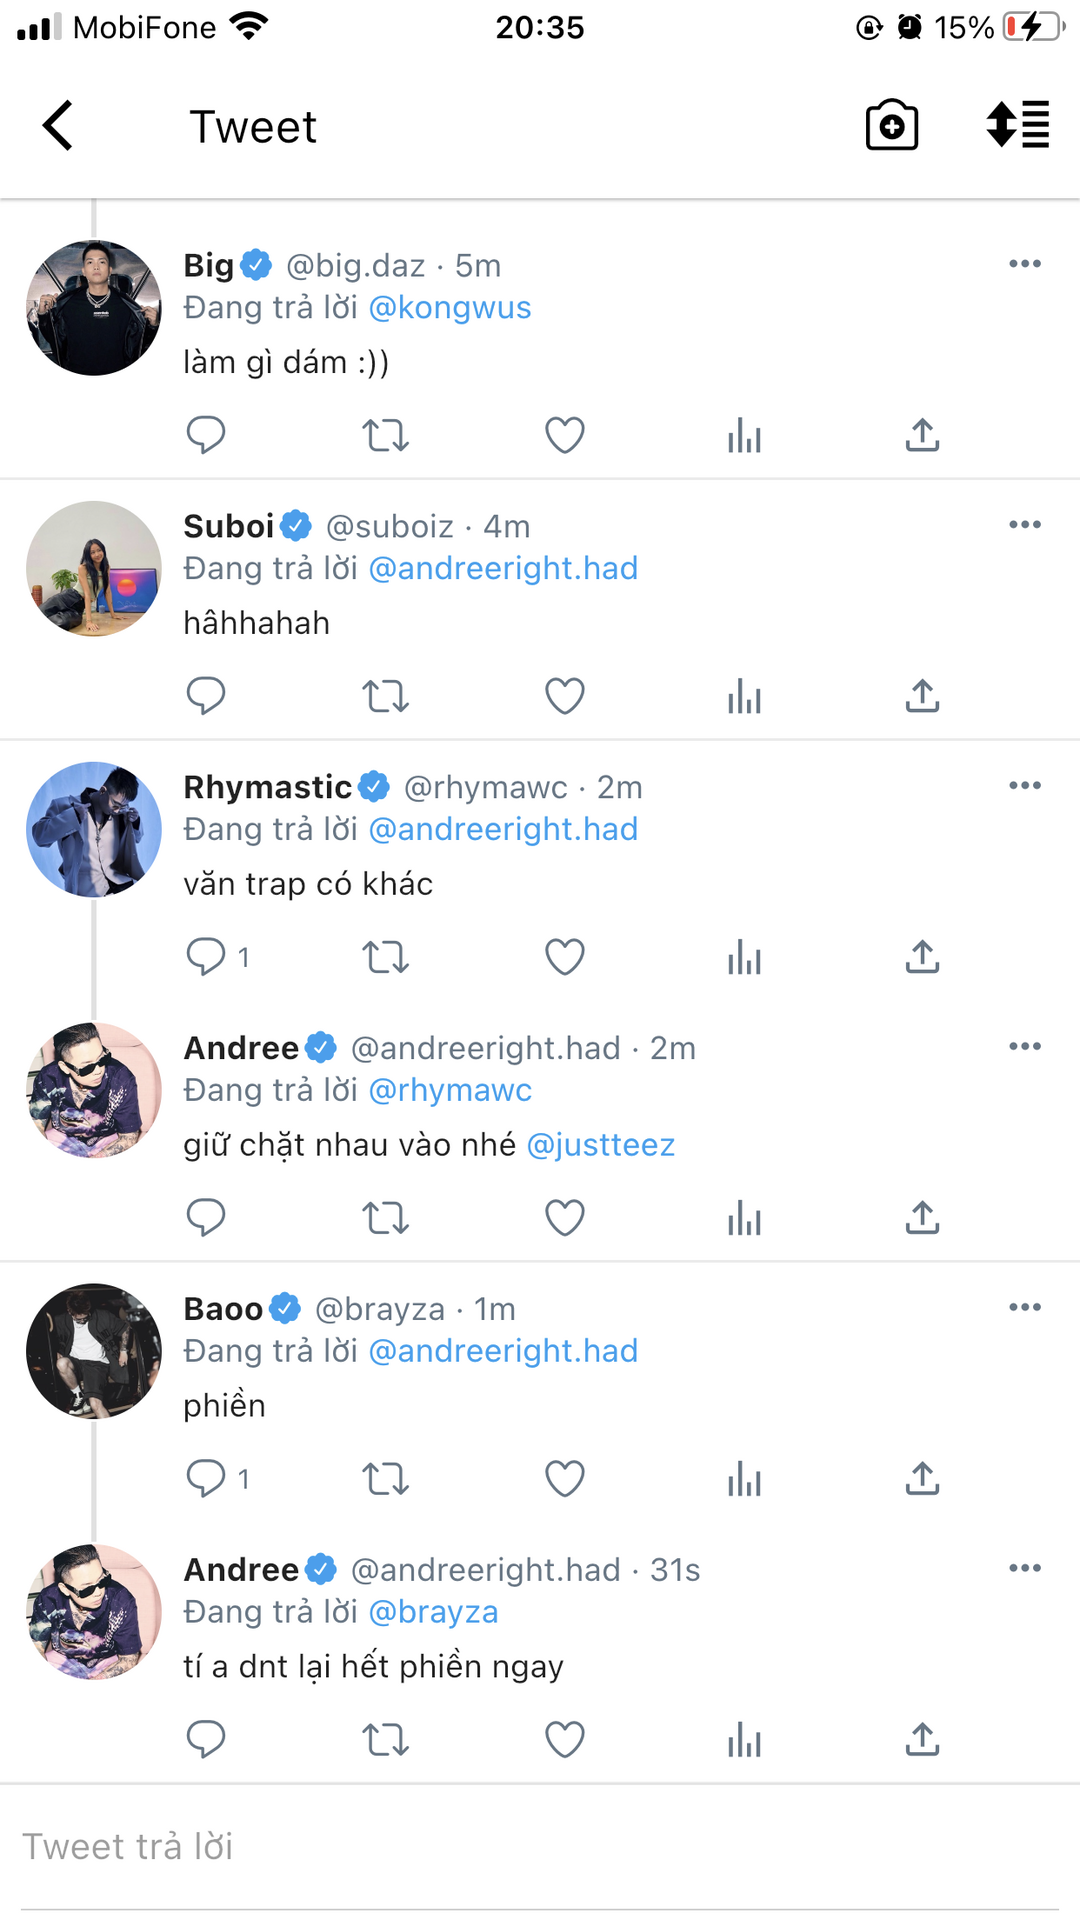Open the camera add-photo icon
The image size is (1080, 1920).
point(891,126)
